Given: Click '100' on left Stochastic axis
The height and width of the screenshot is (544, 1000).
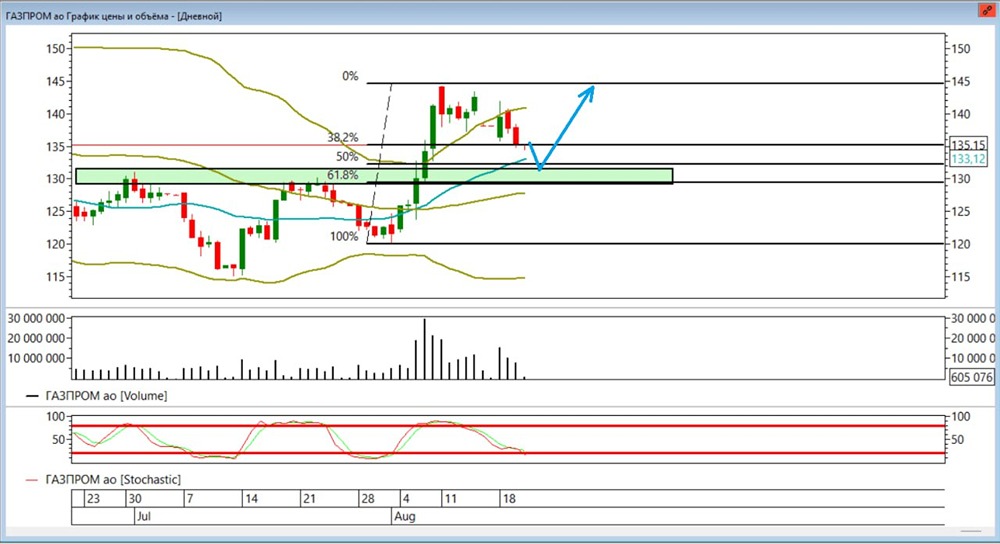Looking at the screenshot, I should point(56,416).
